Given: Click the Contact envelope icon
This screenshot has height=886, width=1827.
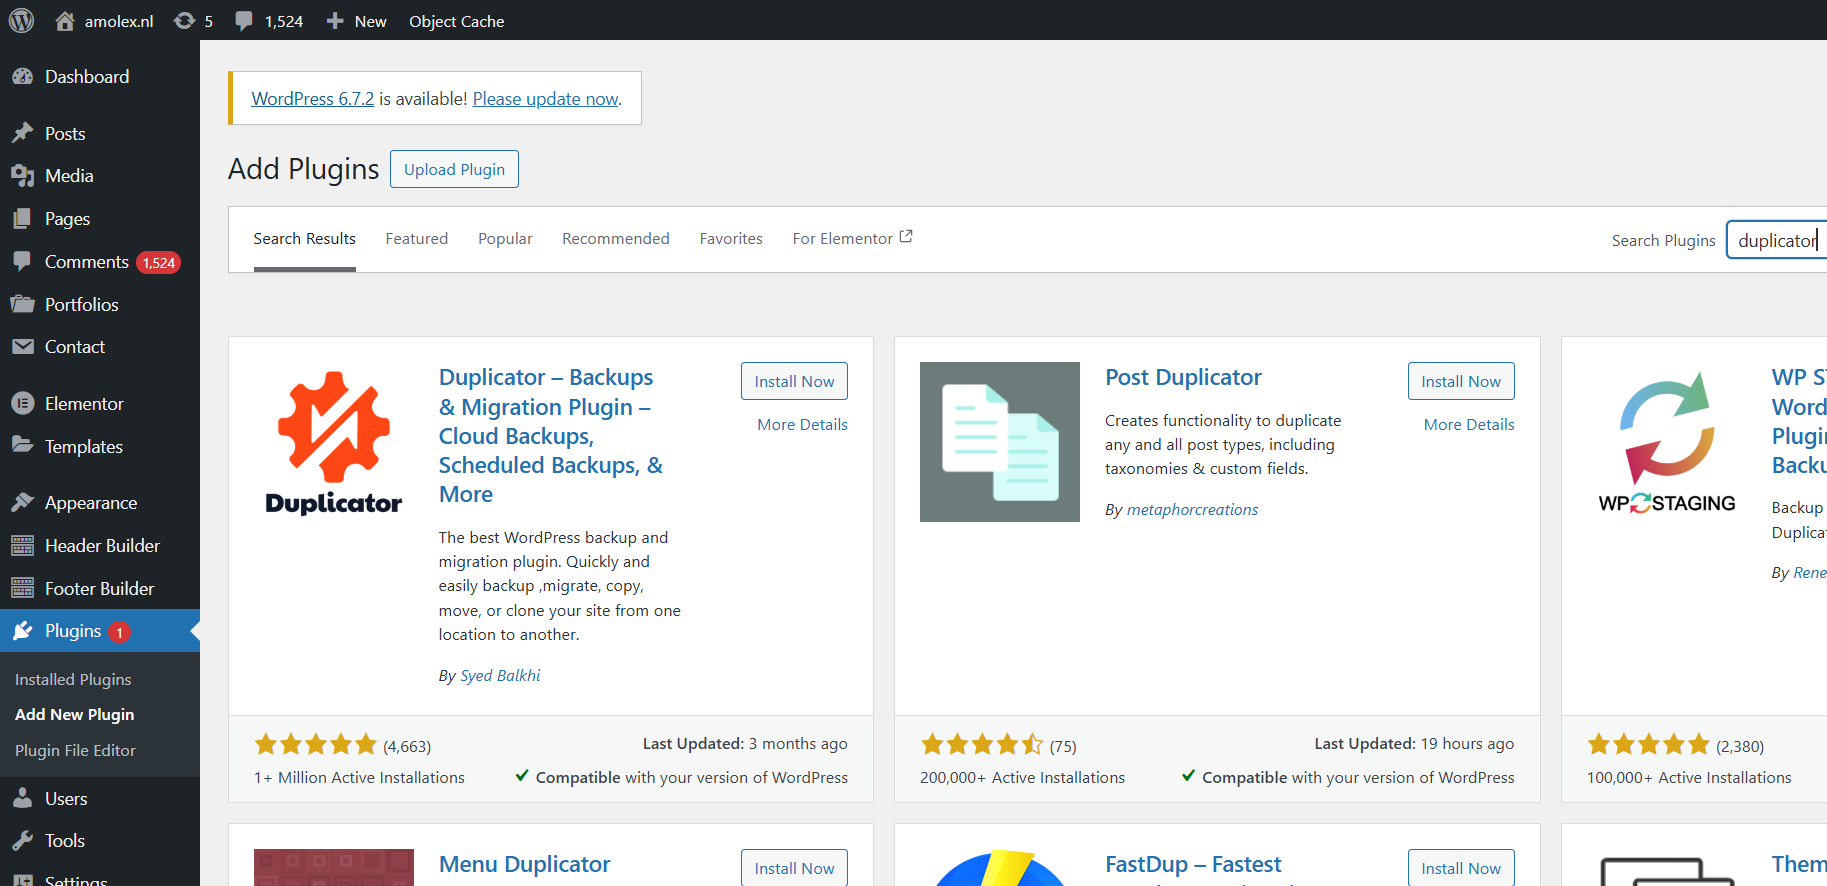Looking at the screenshot, I should pos(22,347).
